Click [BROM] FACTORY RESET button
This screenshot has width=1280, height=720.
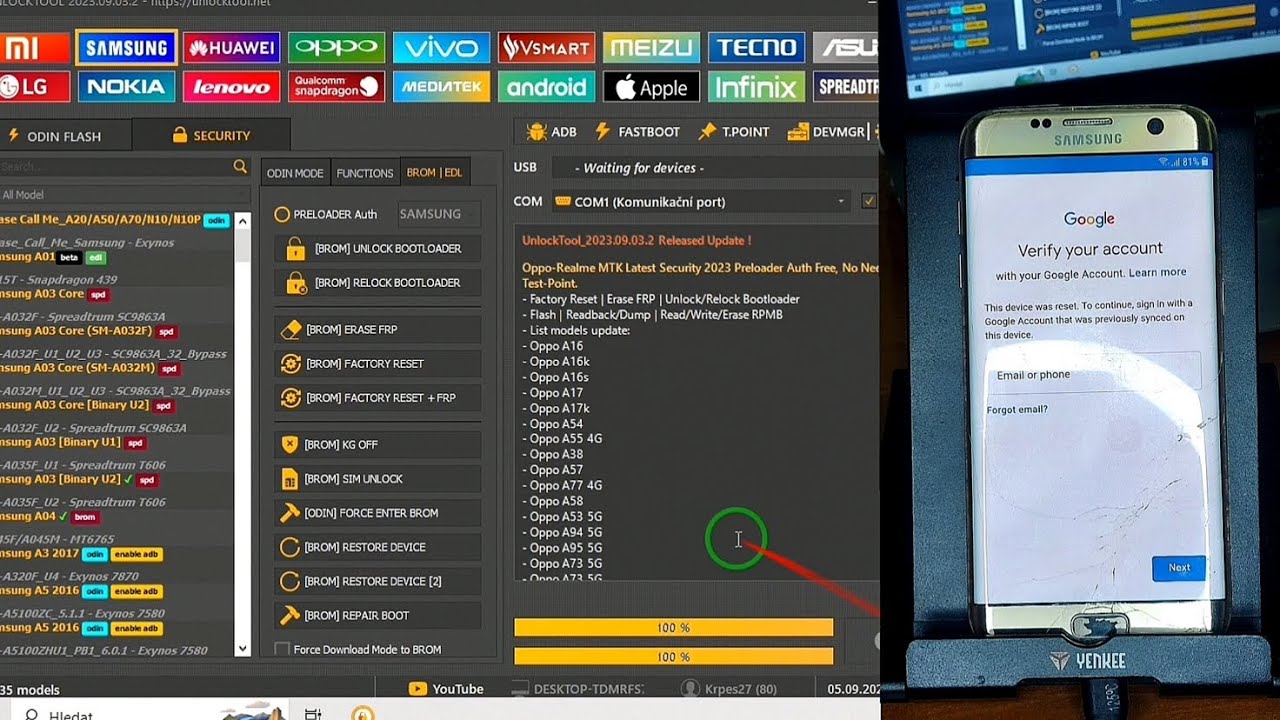[x=378, y=363]
